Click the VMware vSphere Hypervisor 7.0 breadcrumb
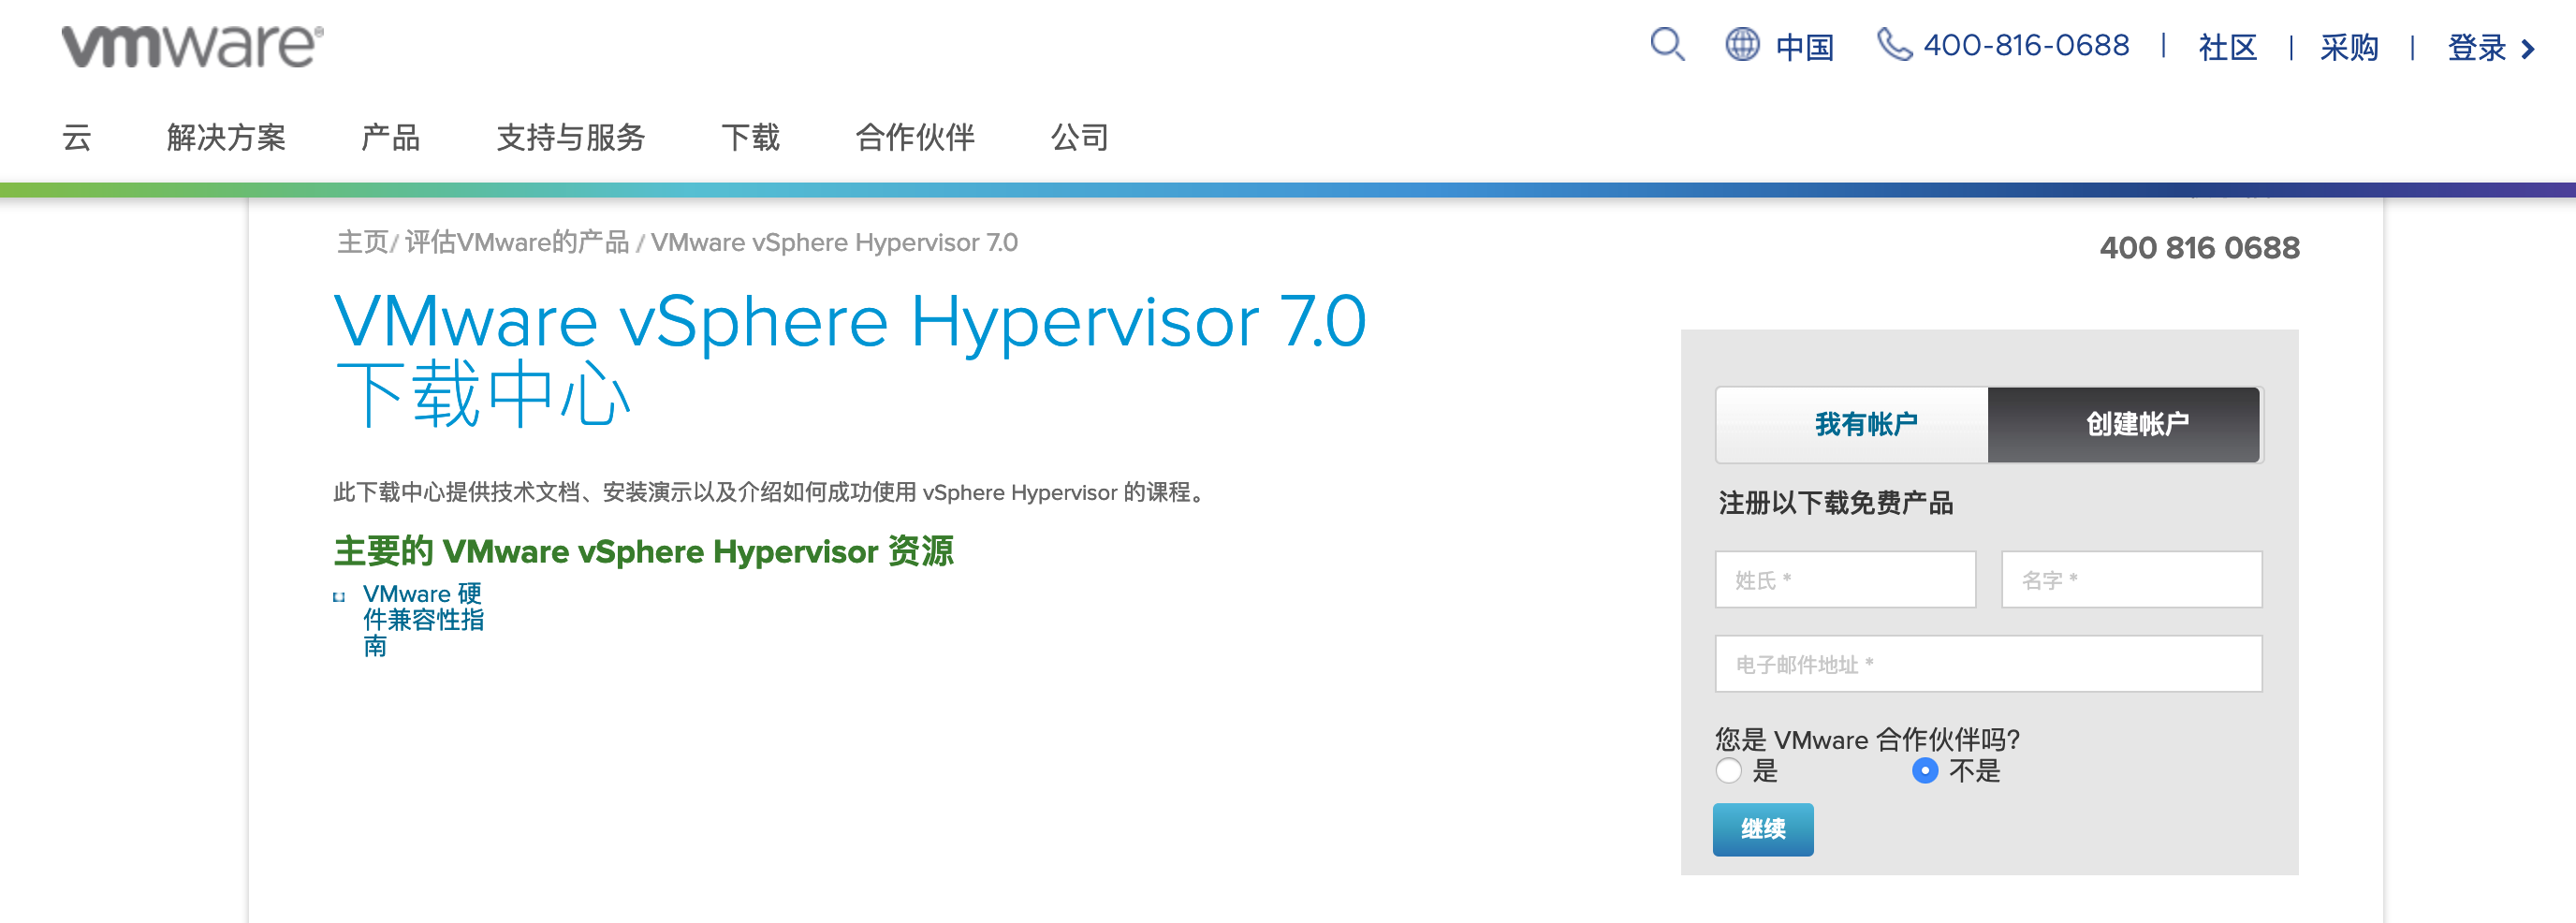2576x923 pixels. click(x=834, y=243)
